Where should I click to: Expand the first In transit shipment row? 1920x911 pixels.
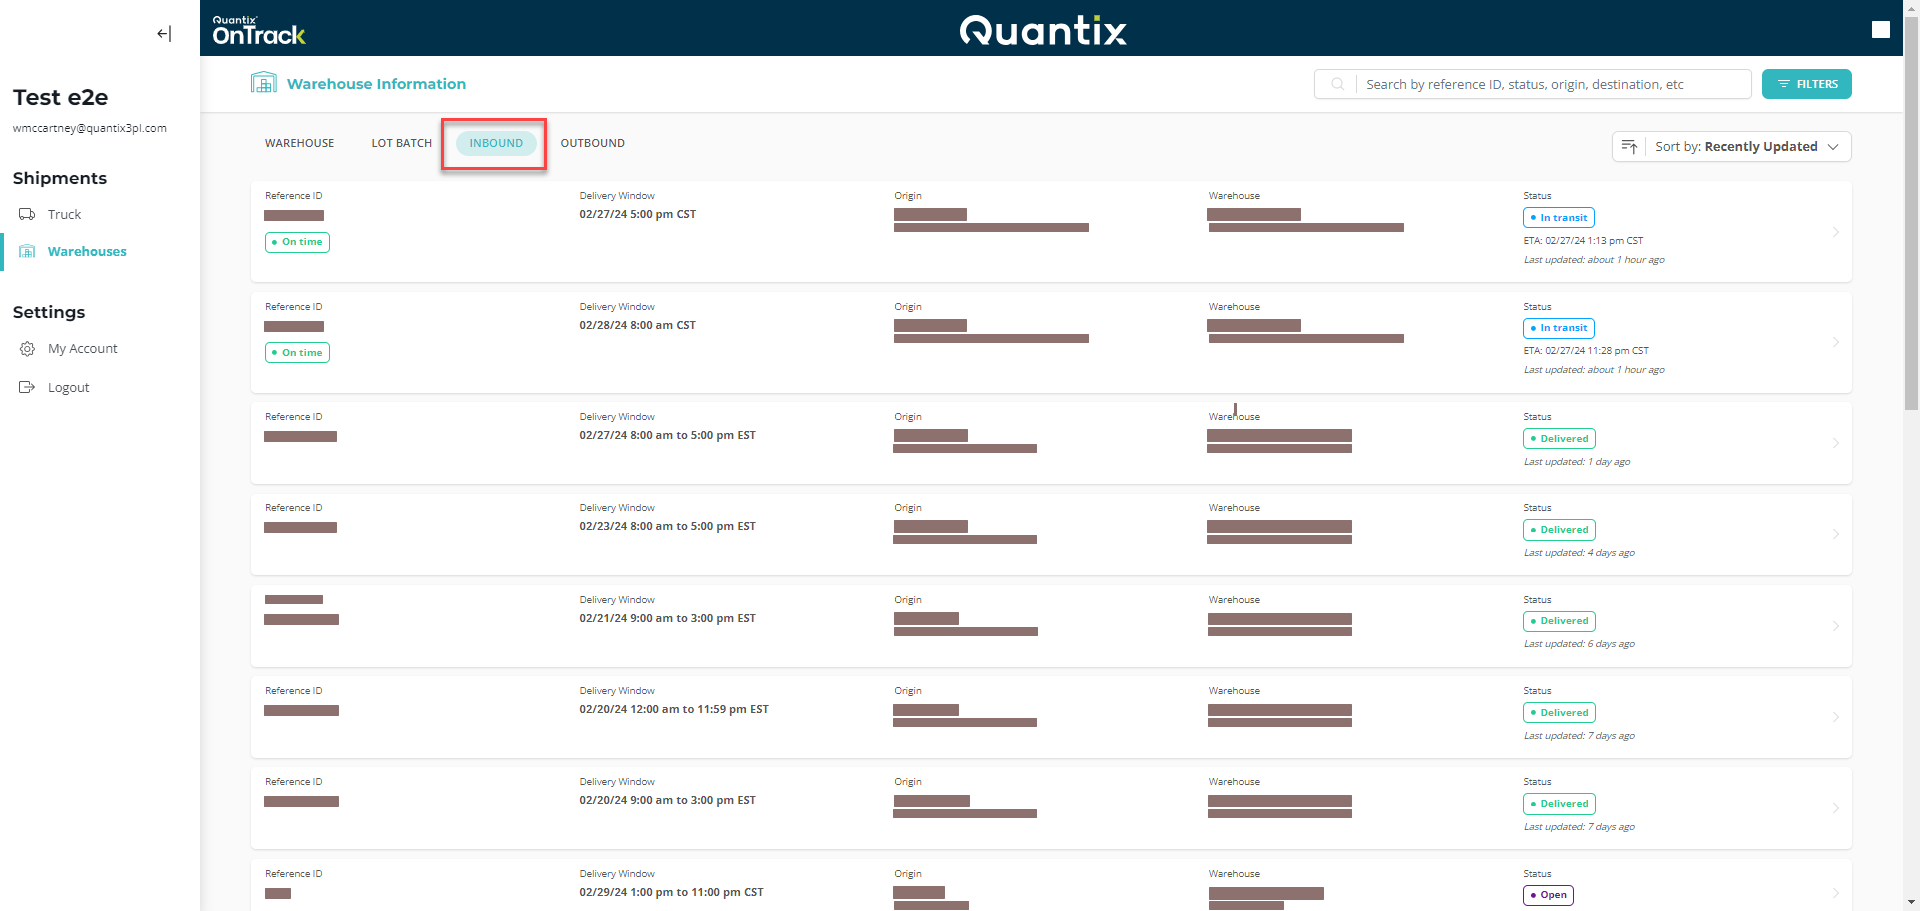(1836, 232)
